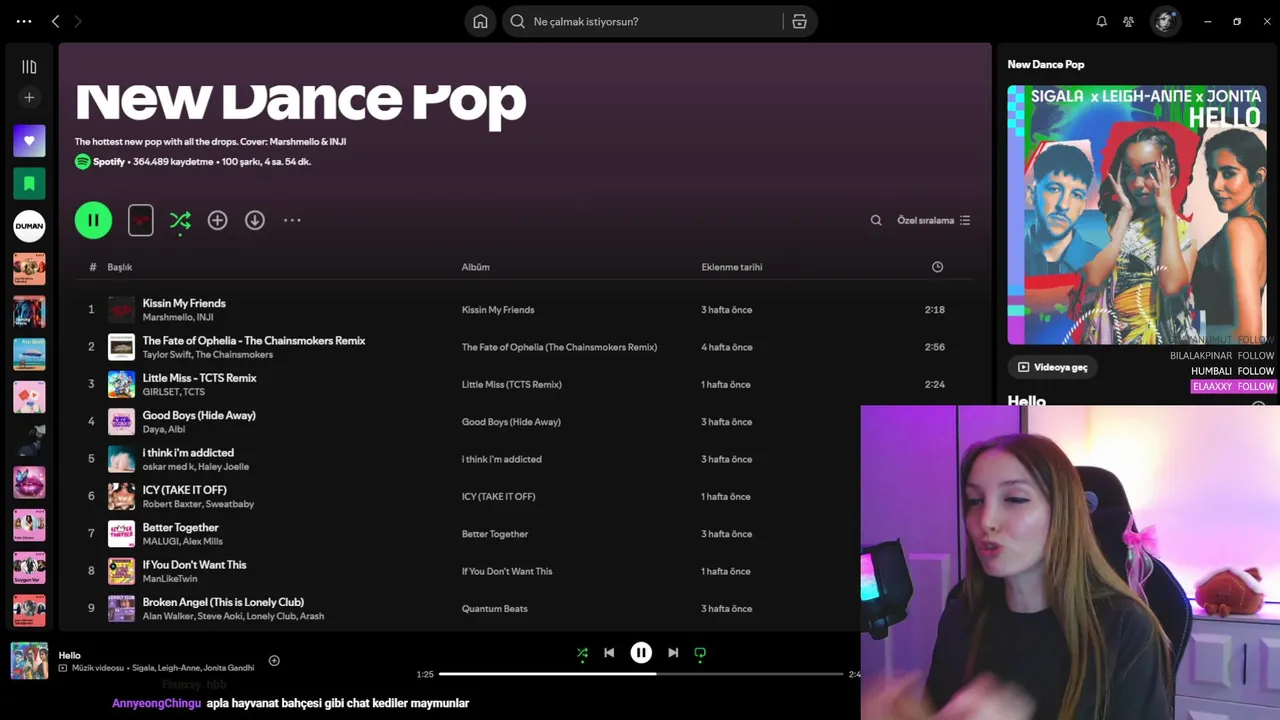Click now playing Hello cover thumbnail in bottom bar

[29, 661]
